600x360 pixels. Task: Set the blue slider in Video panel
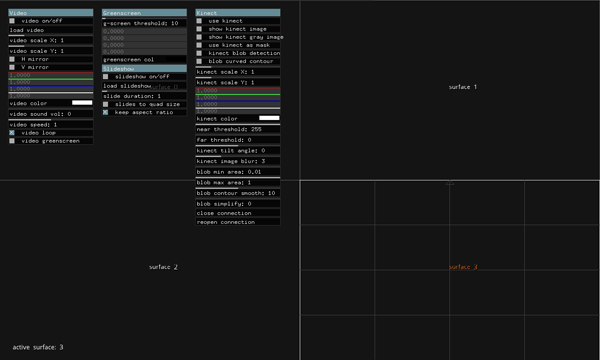click(51, 89)
